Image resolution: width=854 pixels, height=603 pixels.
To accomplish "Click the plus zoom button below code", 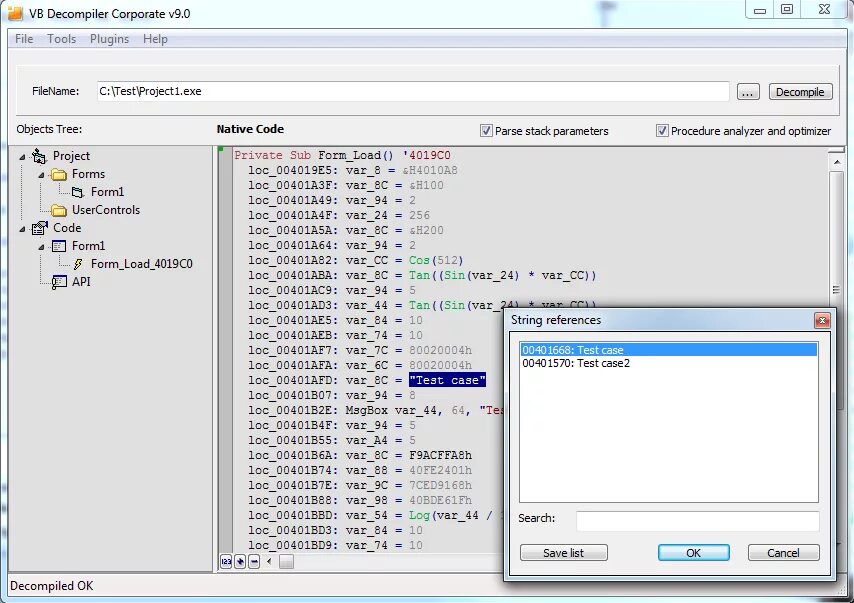I will pos(240,561).
